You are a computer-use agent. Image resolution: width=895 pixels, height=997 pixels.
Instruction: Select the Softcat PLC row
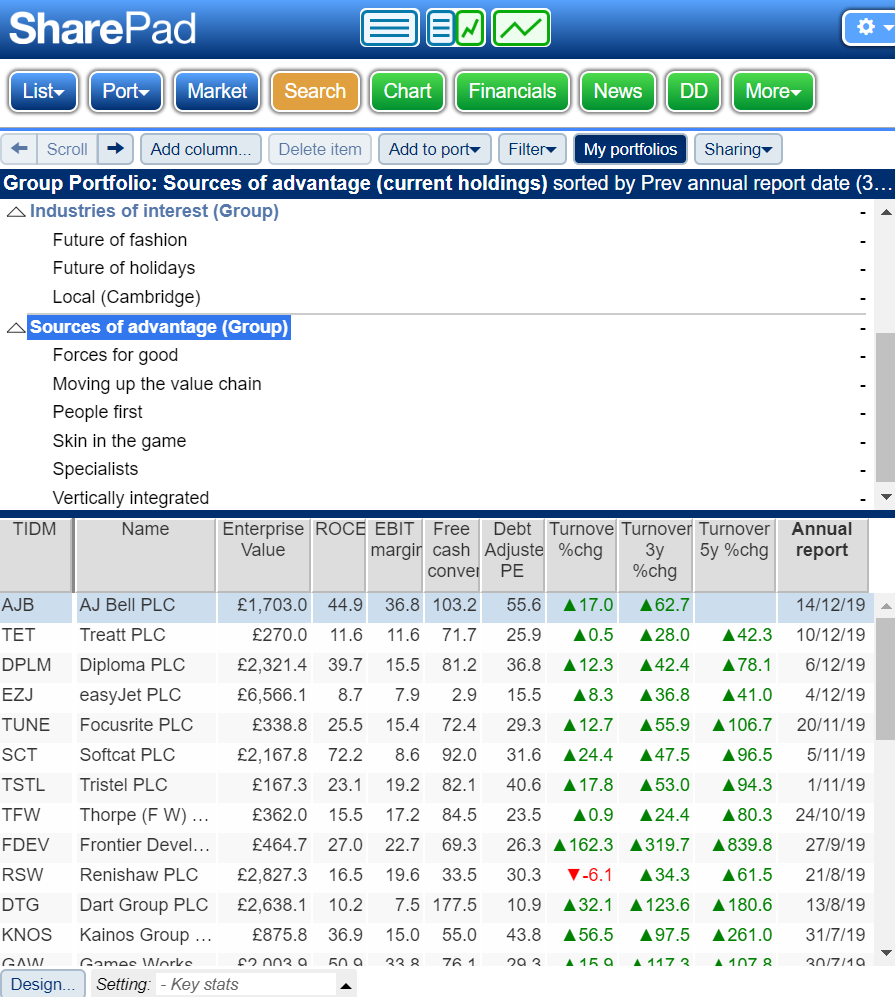(x=436, y=755)
